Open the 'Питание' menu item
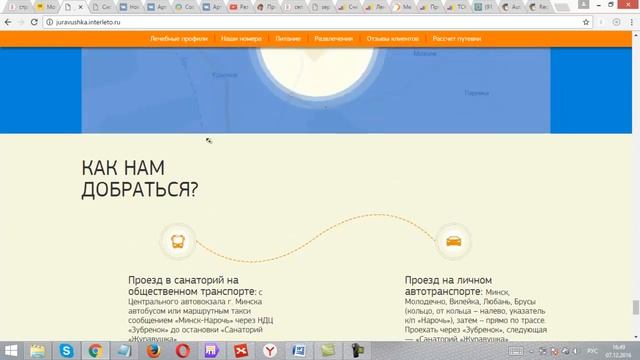Screen dimensions: 640x360 pyautogui.click(x=288, y=39)
